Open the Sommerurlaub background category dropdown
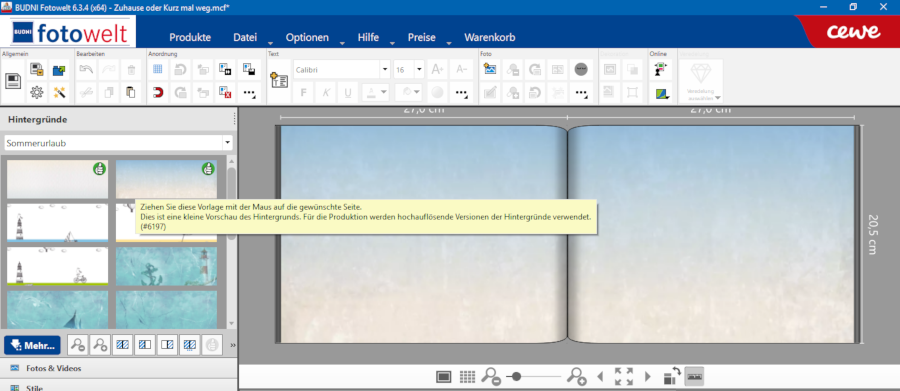 [118, 143]
